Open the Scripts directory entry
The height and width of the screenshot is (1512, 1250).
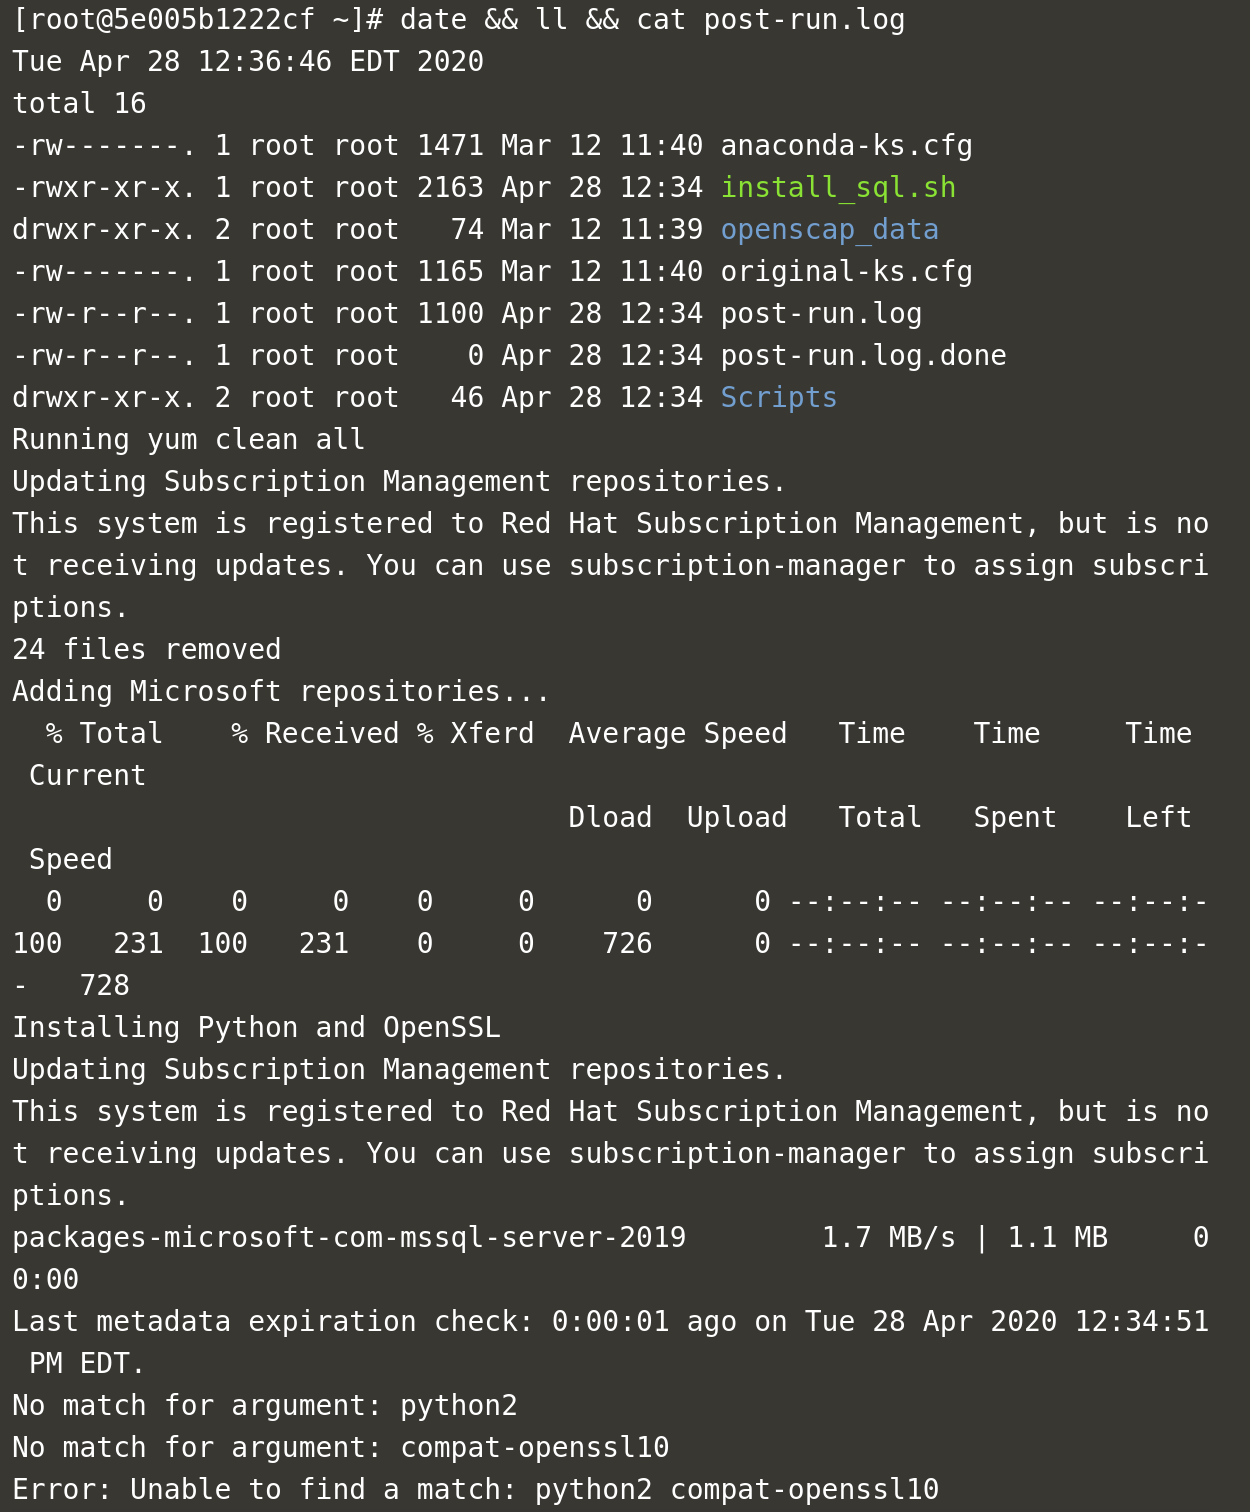coord(778,397)
